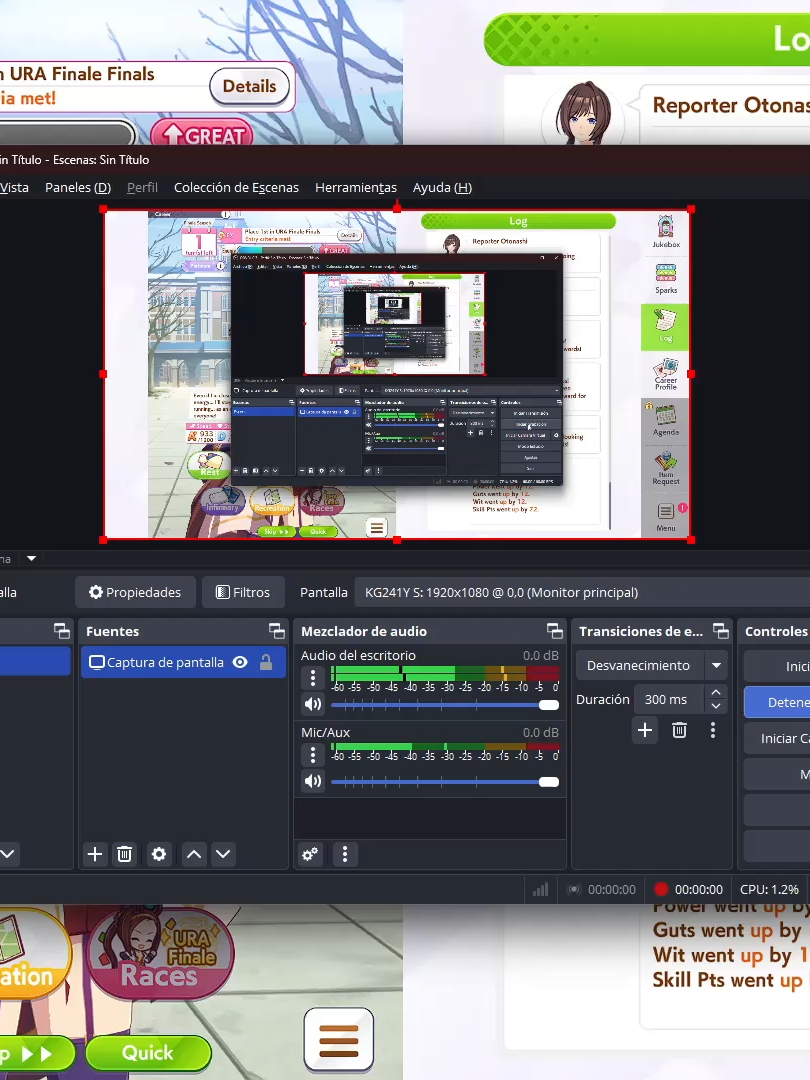Screen dimensions: 810x1080
Task: Delete selected source with the trash icon
Action: click(x=125, y=855)
